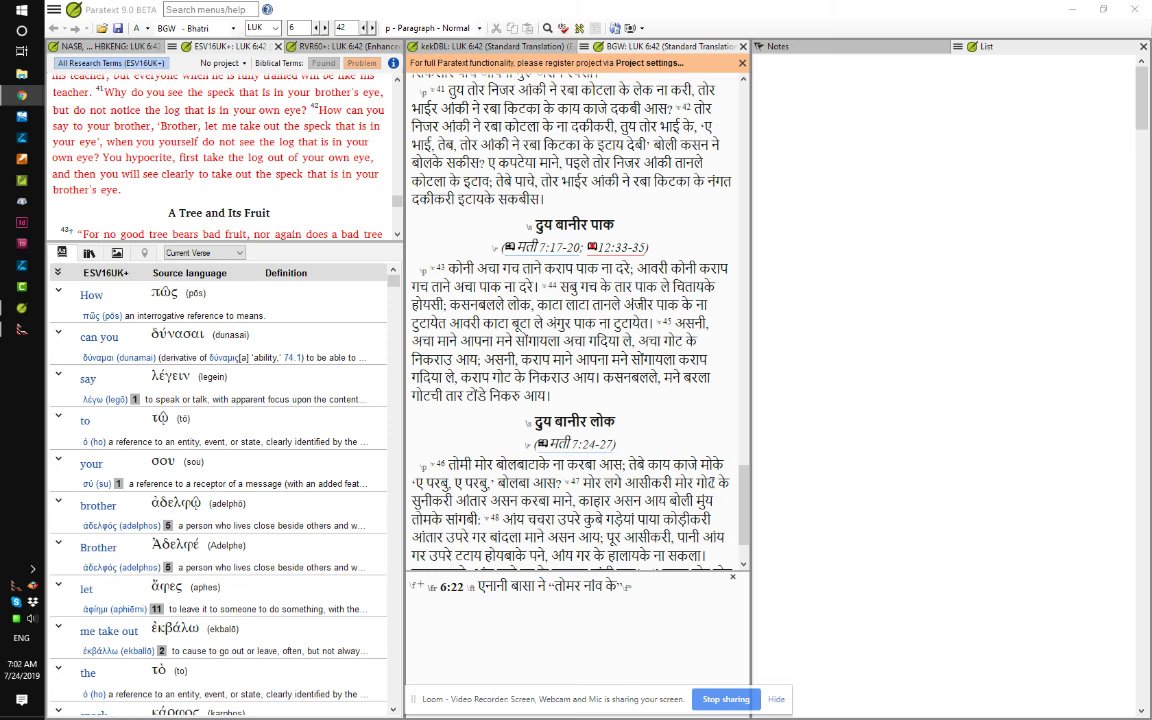
Task: Click the green tools icon in toolbar
Action: (579, 29)
